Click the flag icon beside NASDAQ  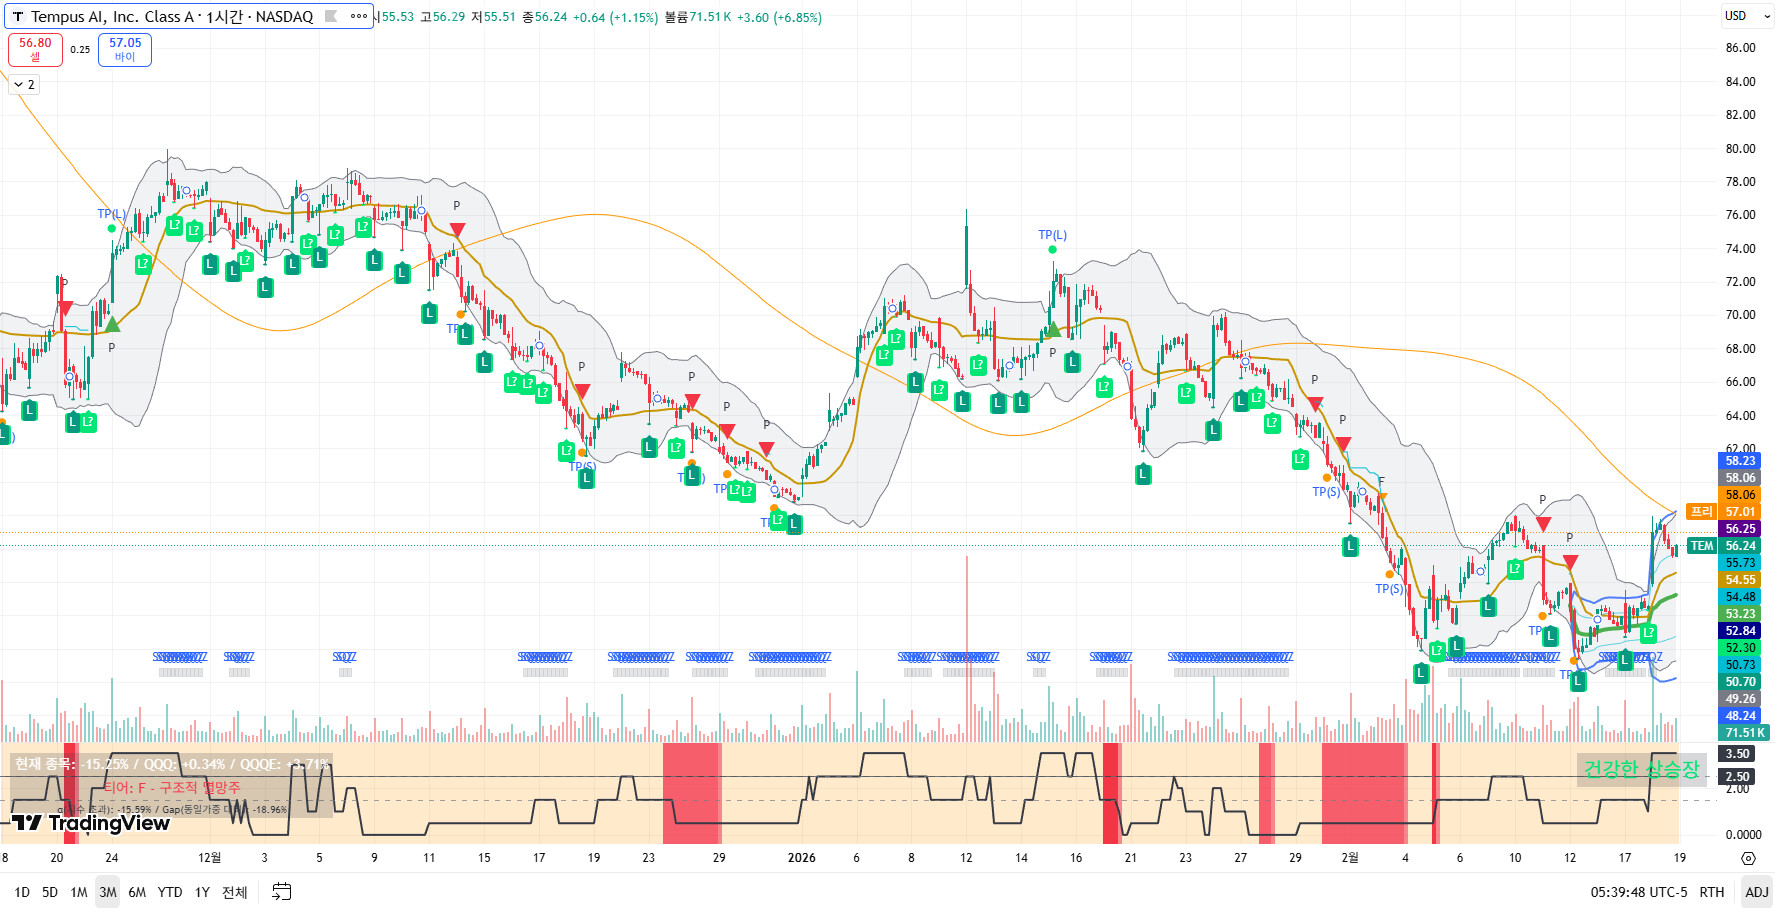(331, 16)
